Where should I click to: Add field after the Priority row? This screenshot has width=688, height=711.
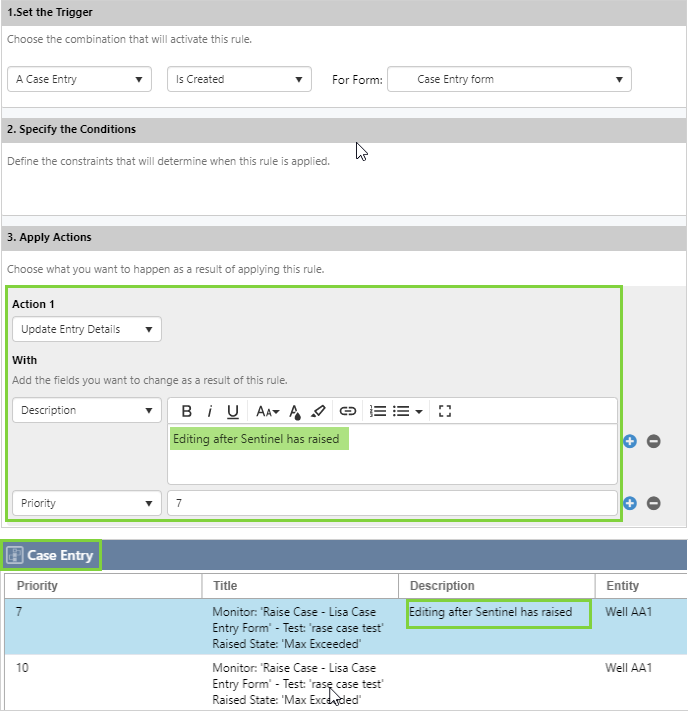click(630, 503)
